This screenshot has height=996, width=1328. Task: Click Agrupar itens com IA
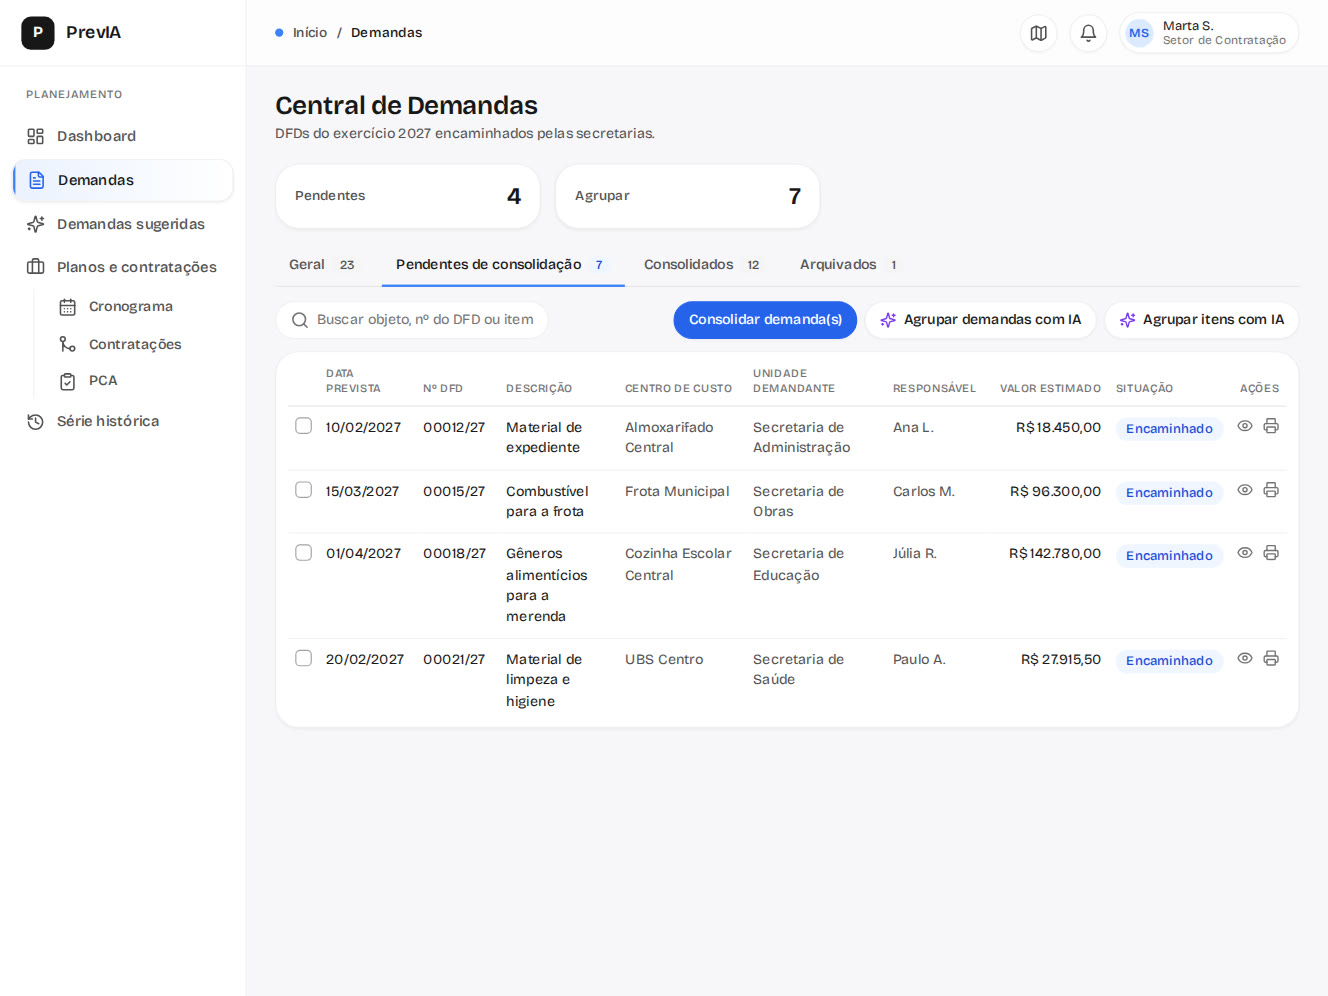1202,320
